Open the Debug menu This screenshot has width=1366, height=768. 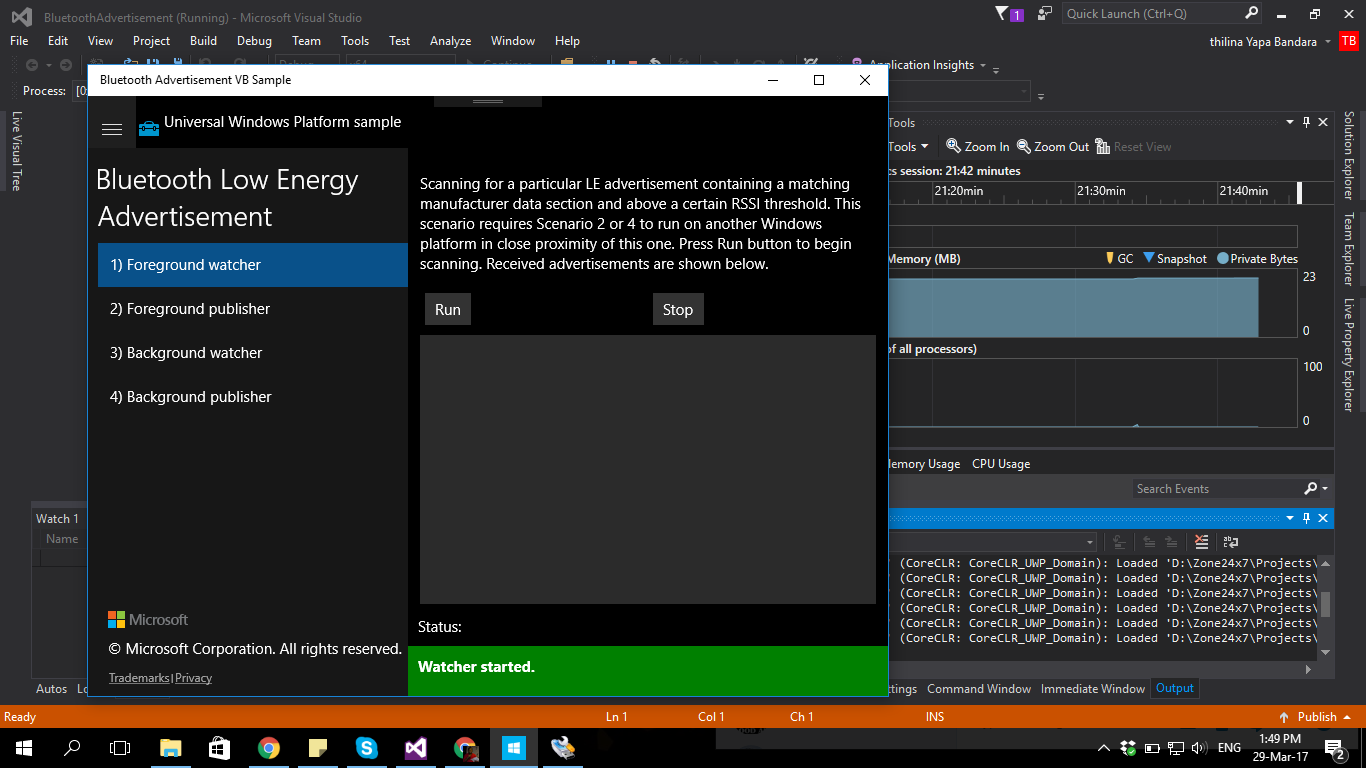click(x=254, y=41)
